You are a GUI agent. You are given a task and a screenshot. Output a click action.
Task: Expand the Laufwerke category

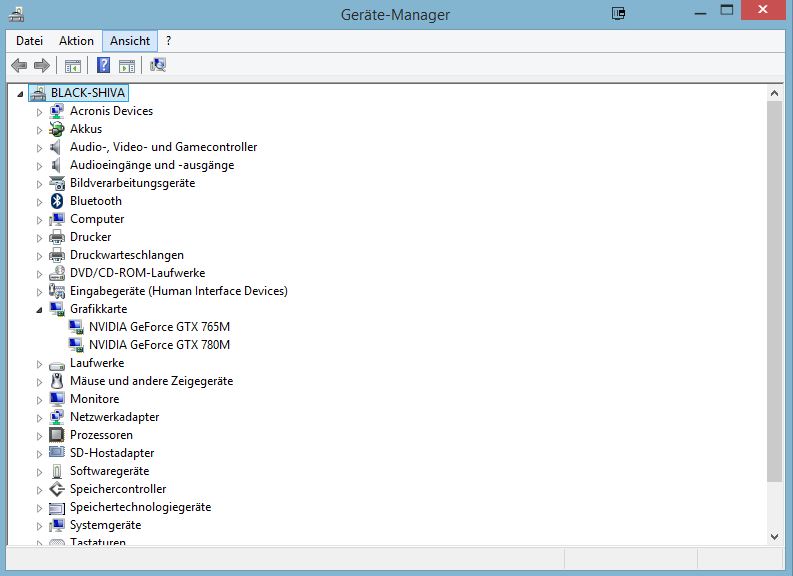[39, 364]
